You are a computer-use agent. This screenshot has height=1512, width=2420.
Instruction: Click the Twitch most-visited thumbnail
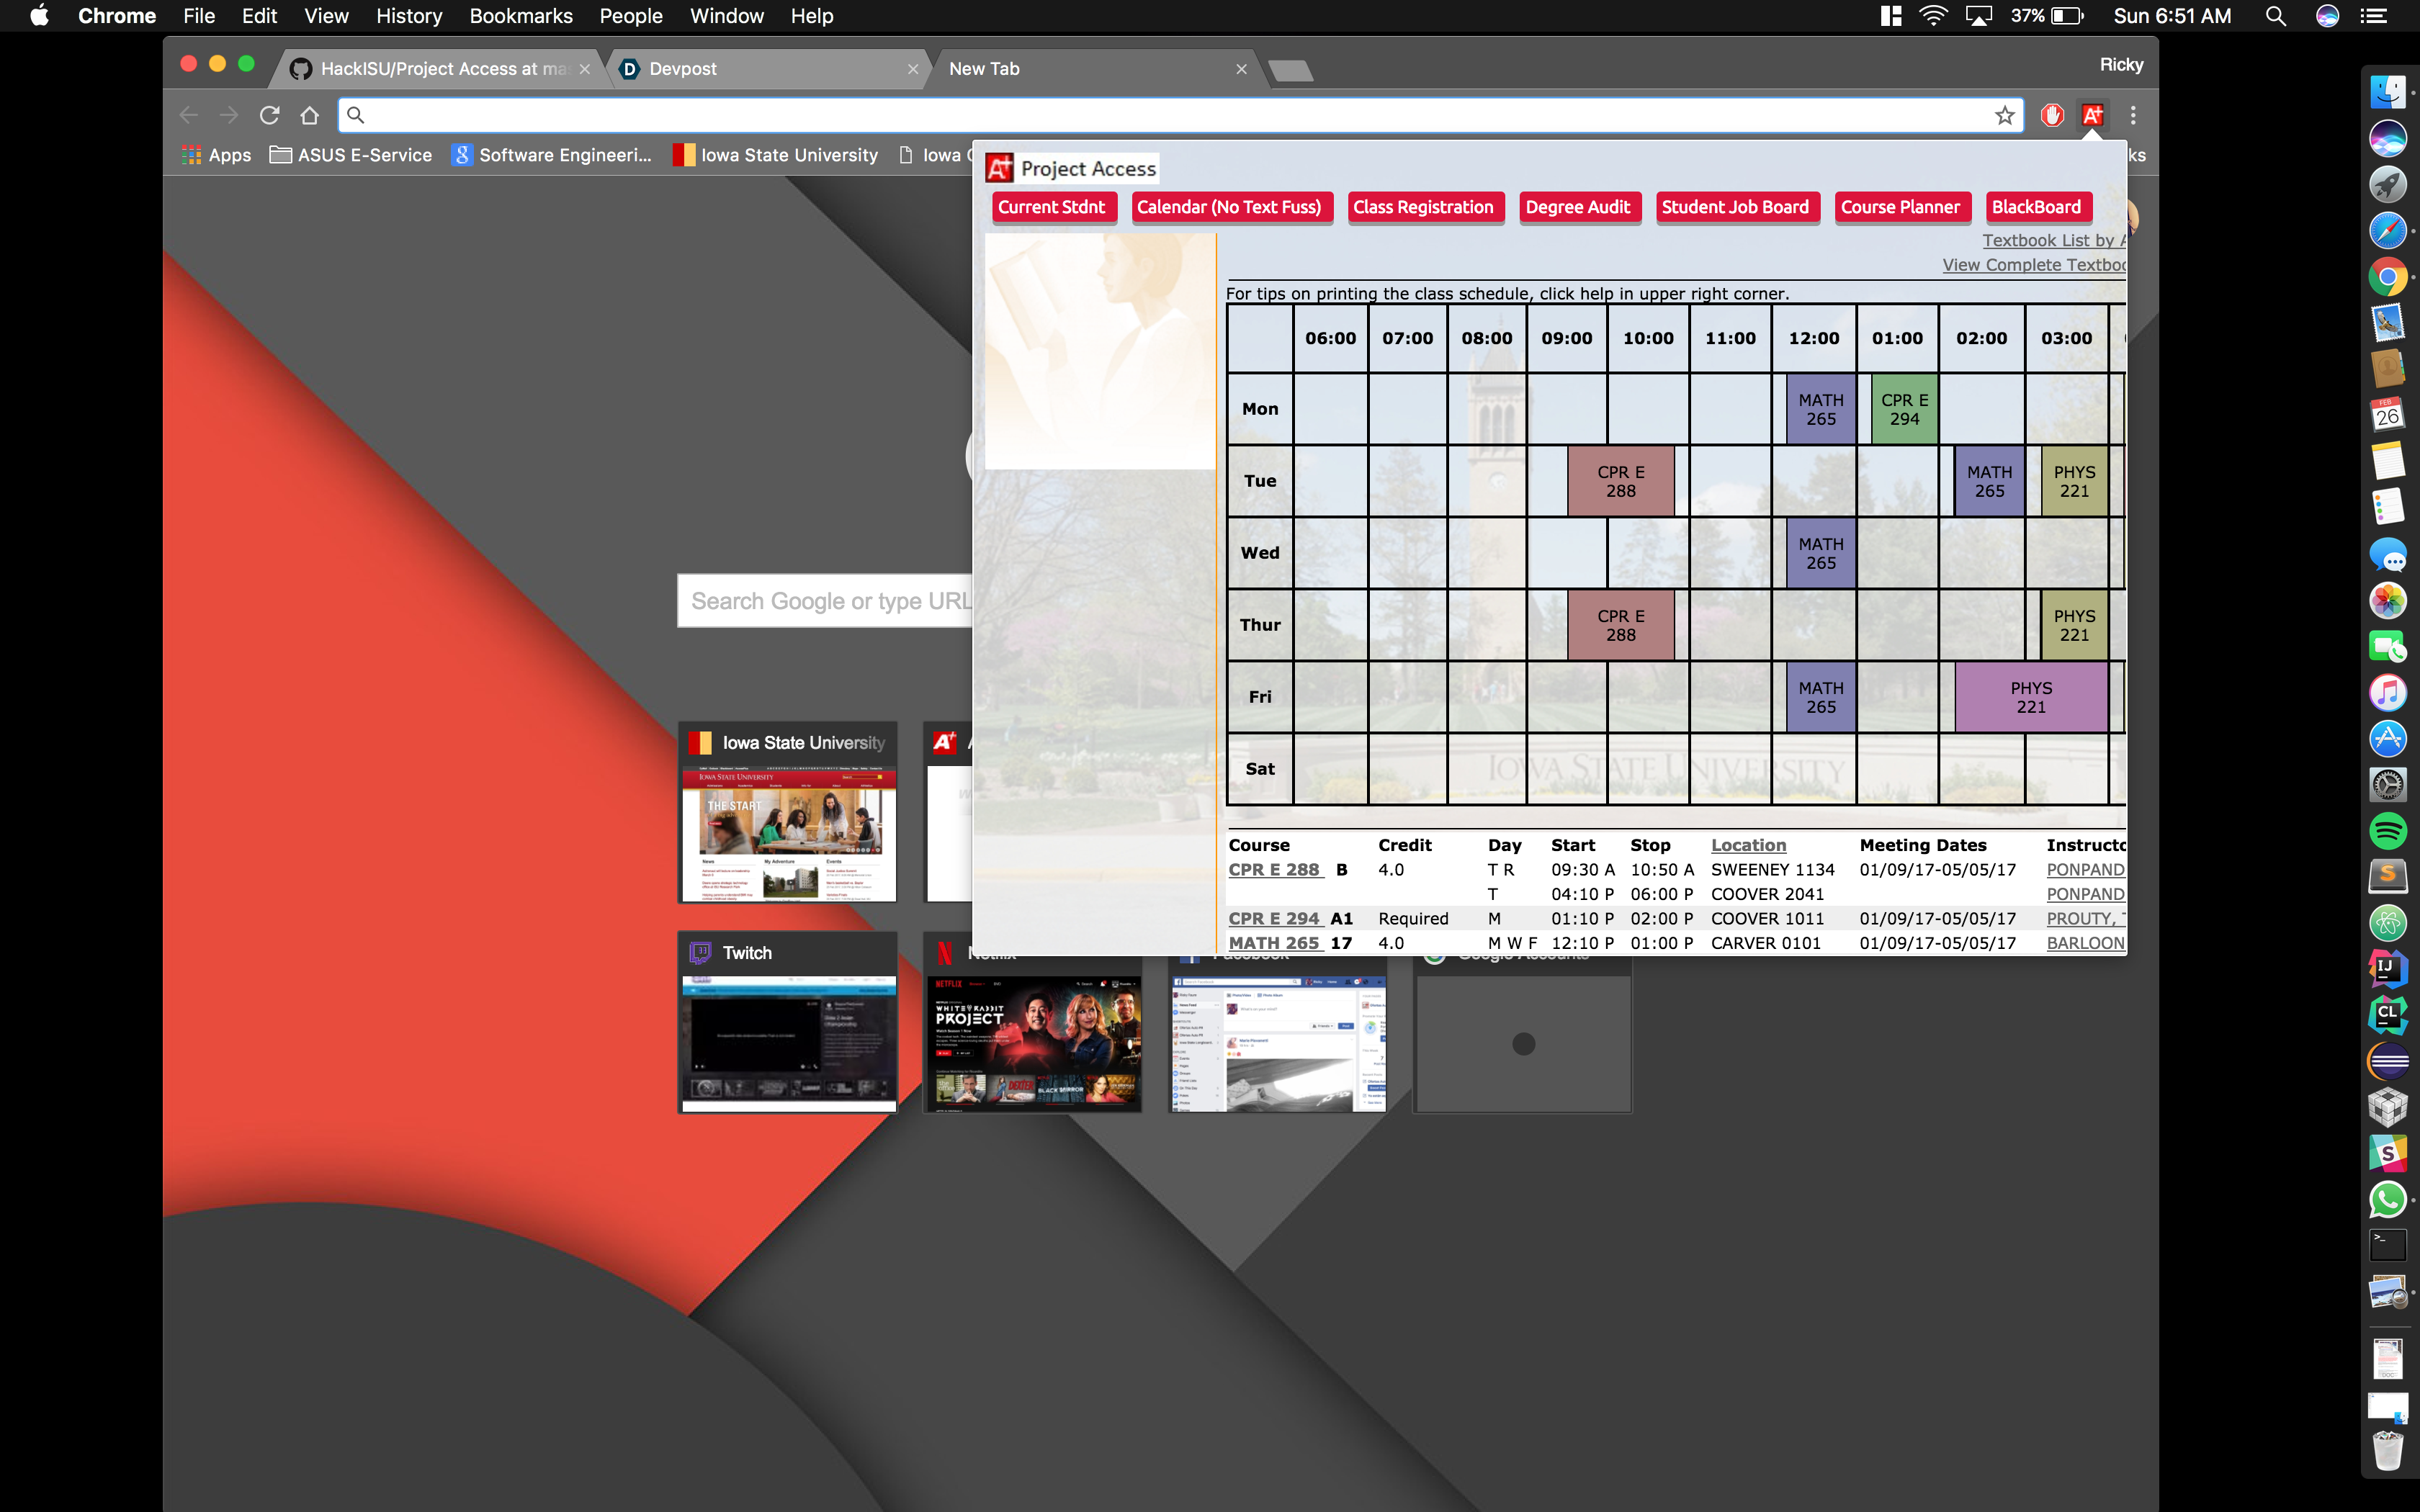pyautogui.click(x=788, y=1022)
